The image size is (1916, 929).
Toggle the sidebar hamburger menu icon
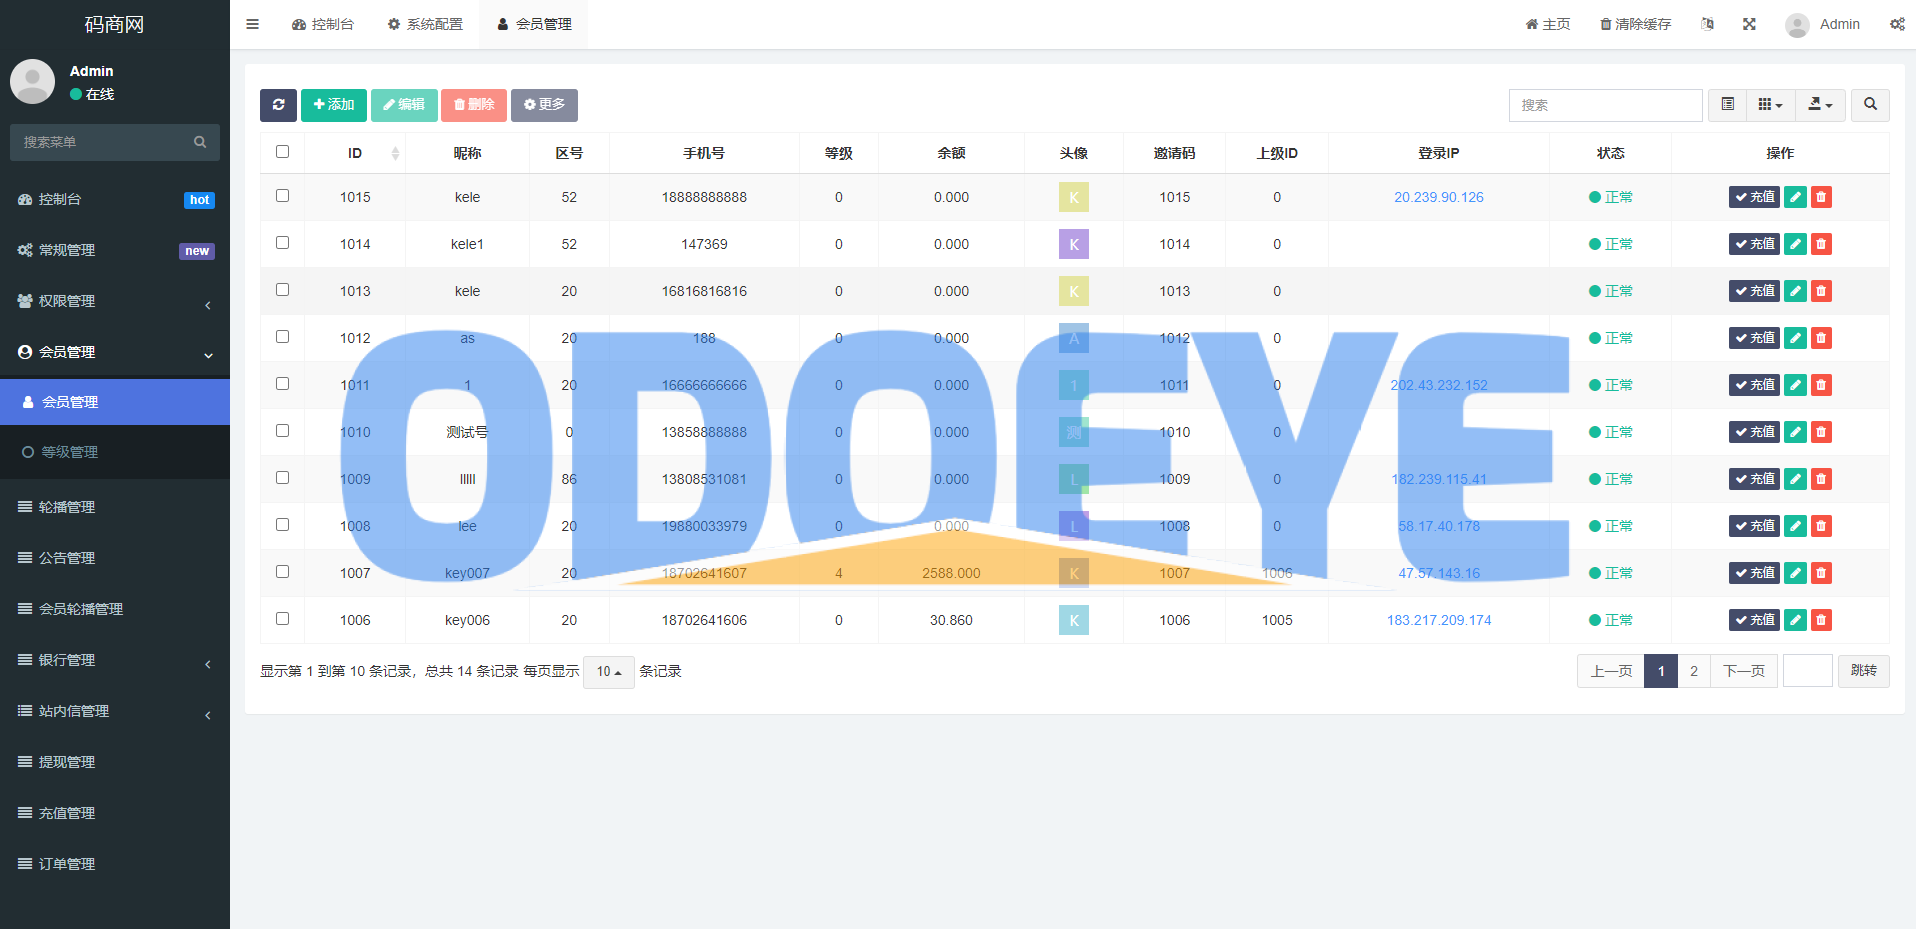[253, 24]
